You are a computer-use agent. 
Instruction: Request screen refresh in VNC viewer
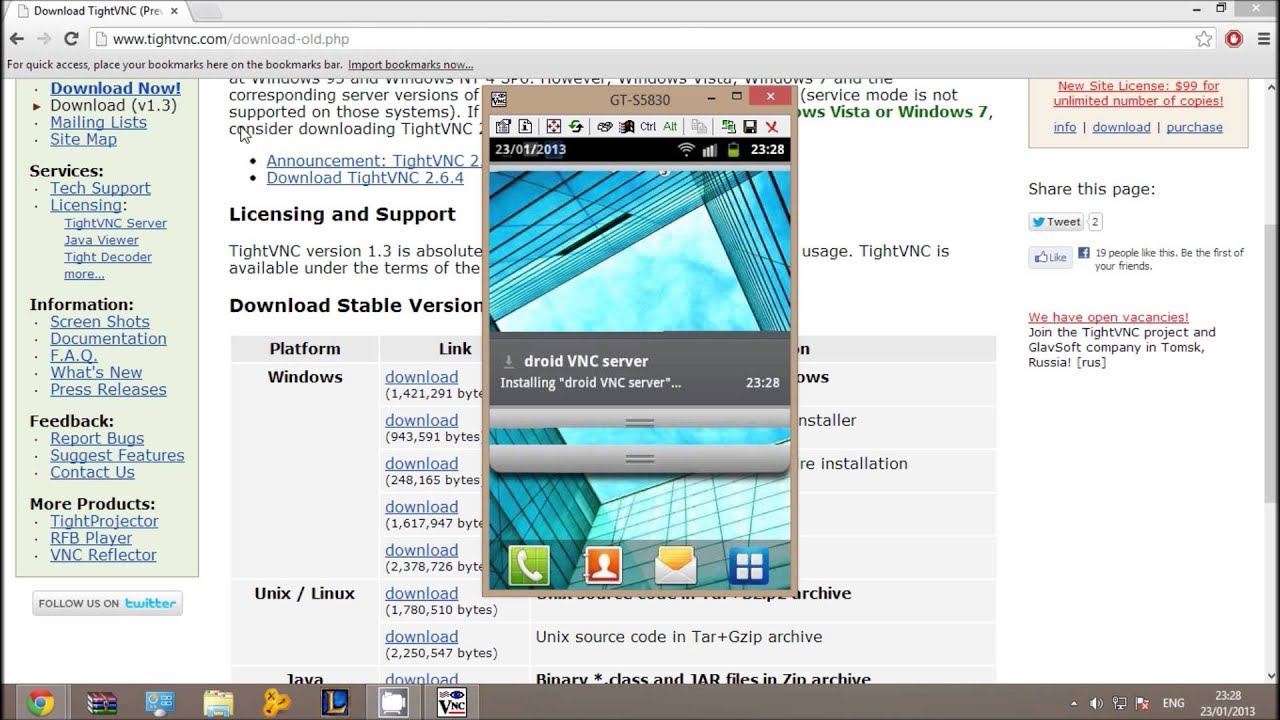pyautogui.click(x=576, y=127)
